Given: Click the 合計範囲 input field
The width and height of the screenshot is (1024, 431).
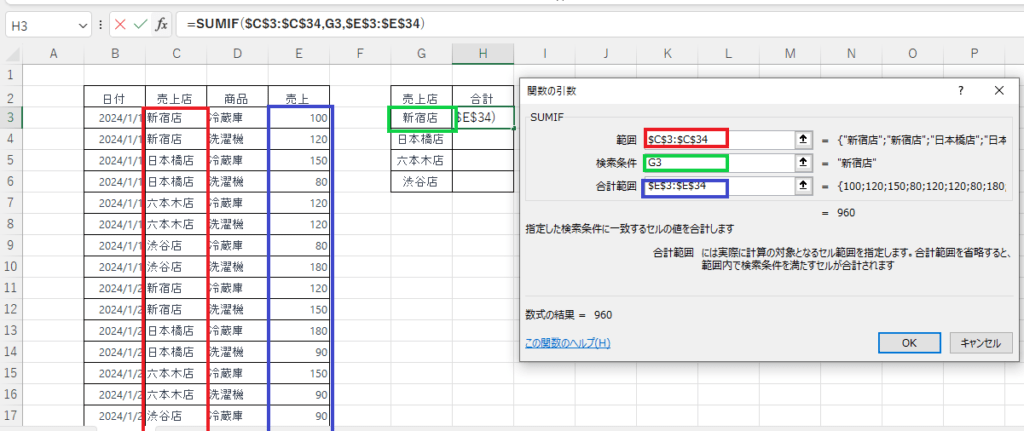Looking at the screenshot, I should 719,186.
